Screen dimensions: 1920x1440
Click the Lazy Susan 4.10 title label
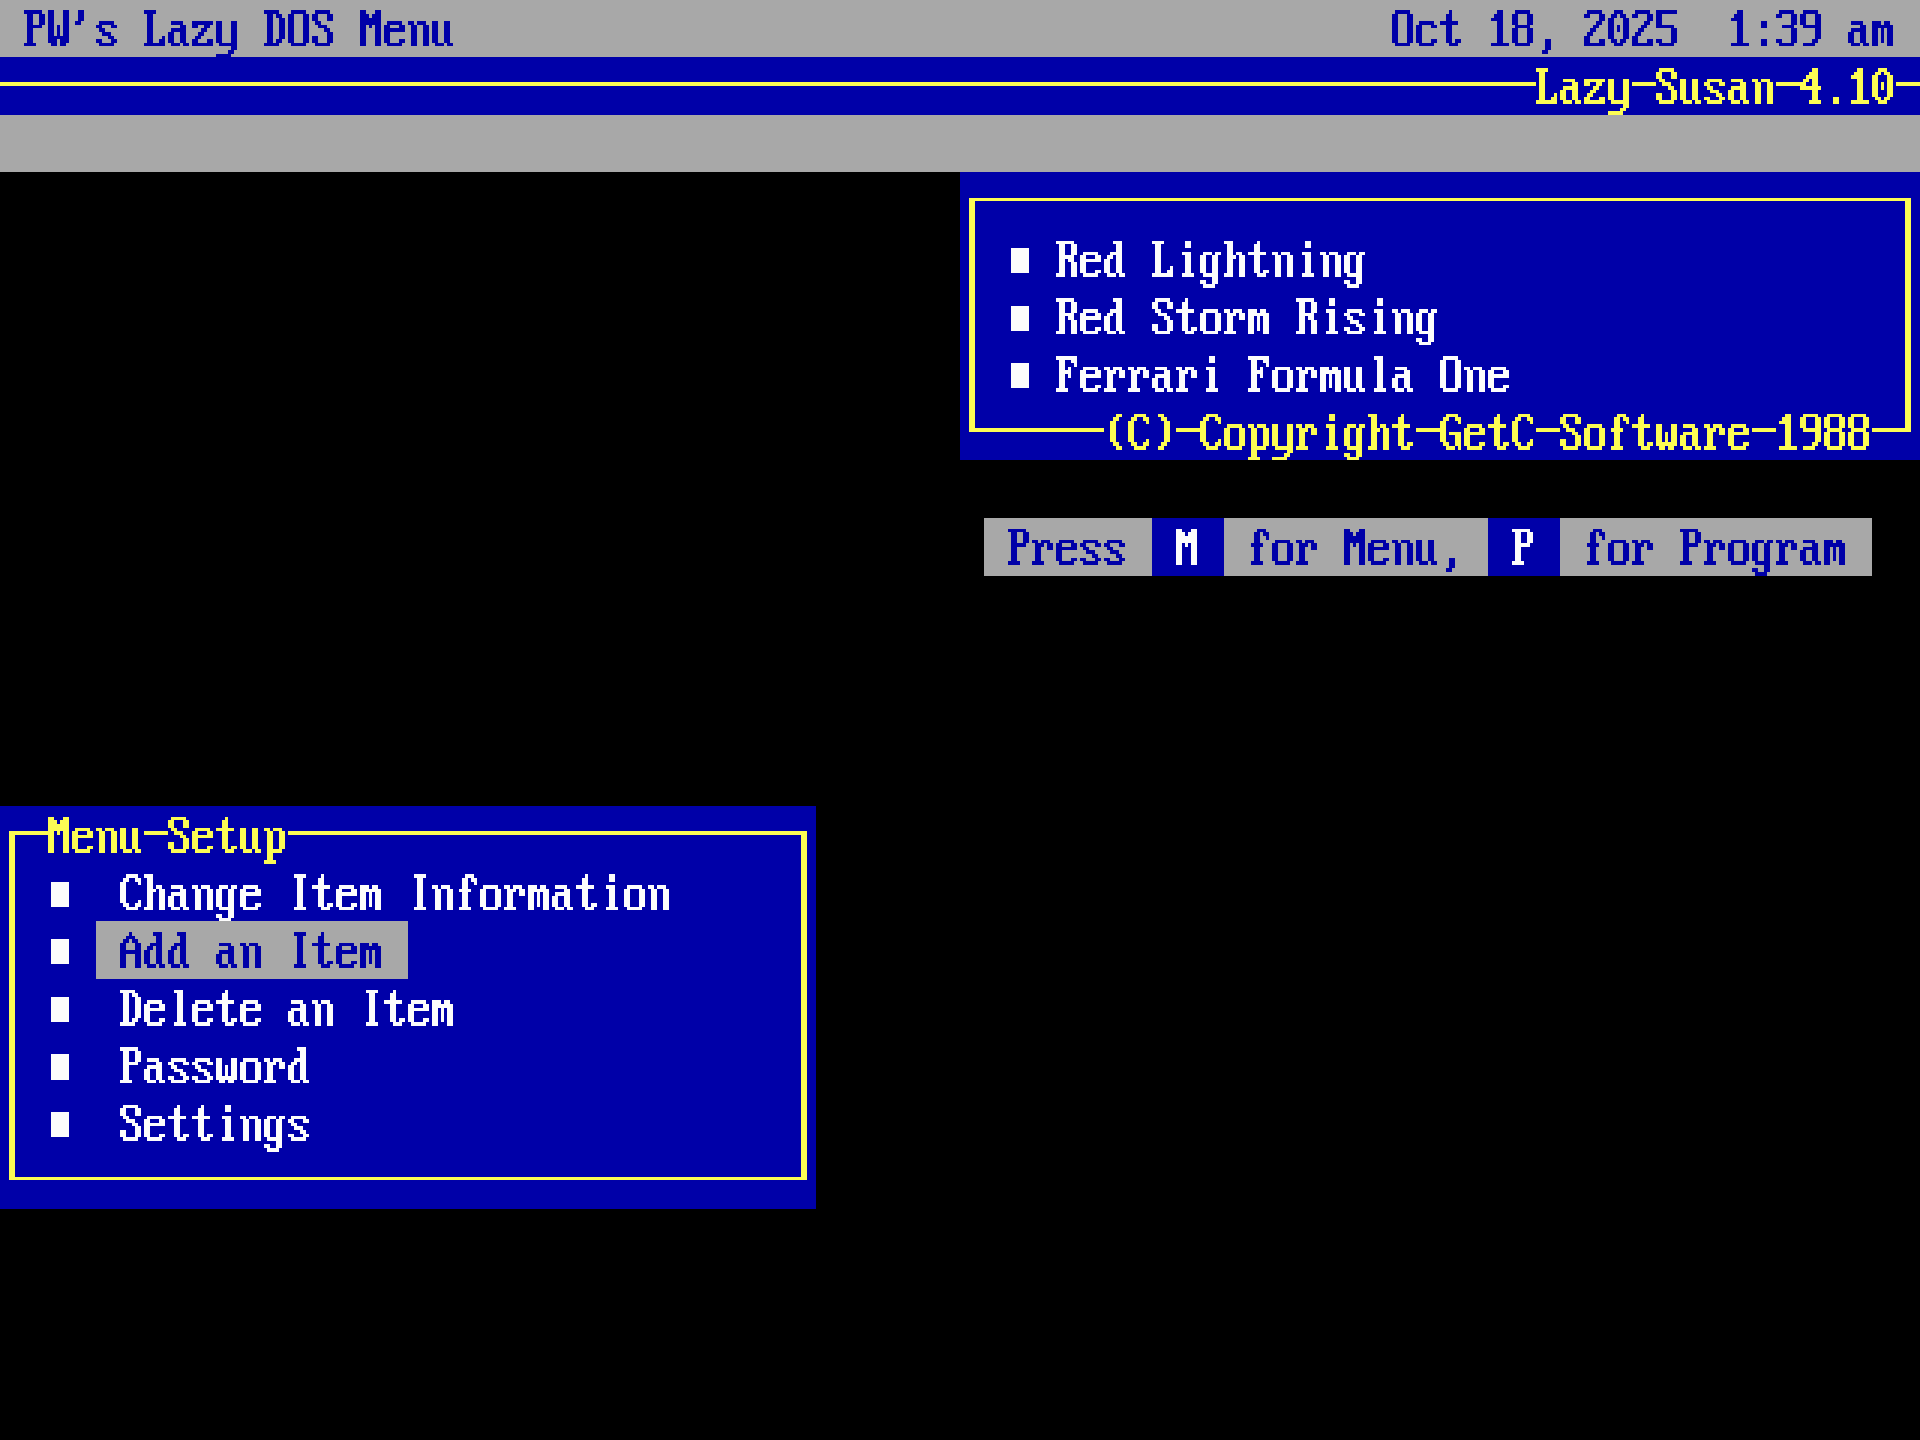coord(1713,88)
